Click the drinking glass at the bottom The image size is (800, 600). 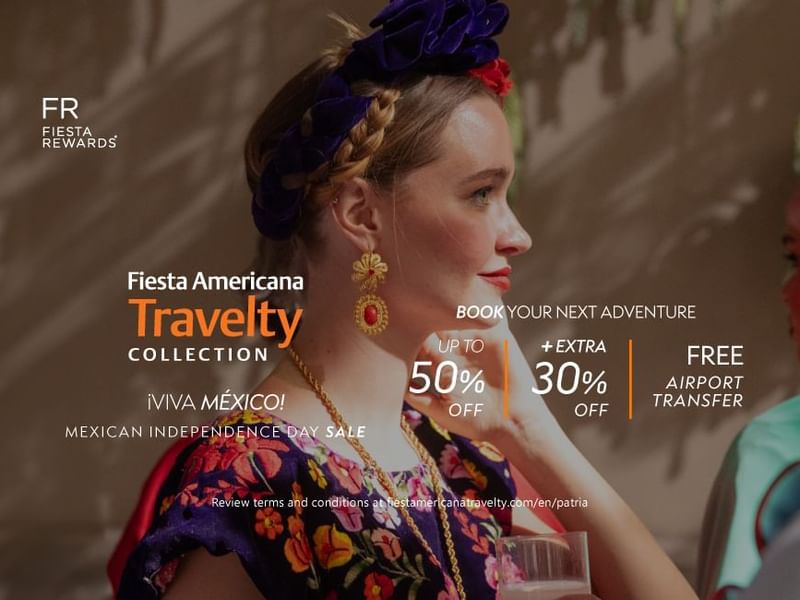pos(542,566)
